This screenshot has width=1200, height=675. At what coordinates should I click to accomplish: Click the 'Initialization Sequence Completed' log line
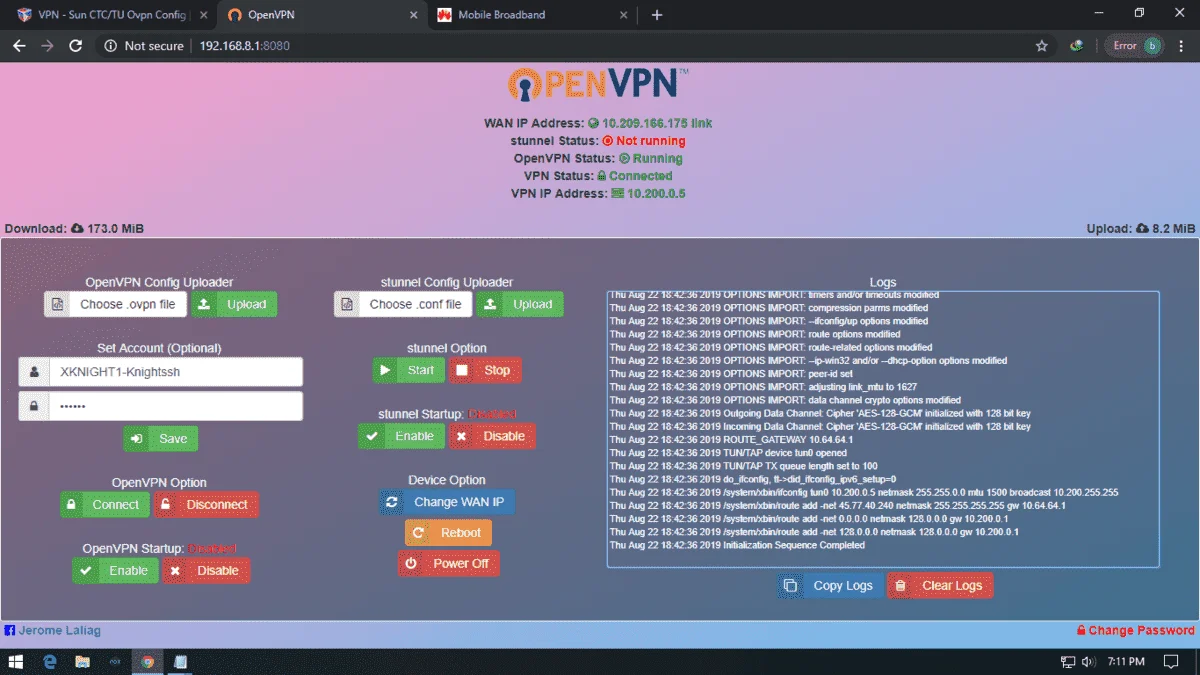(737, 546)
